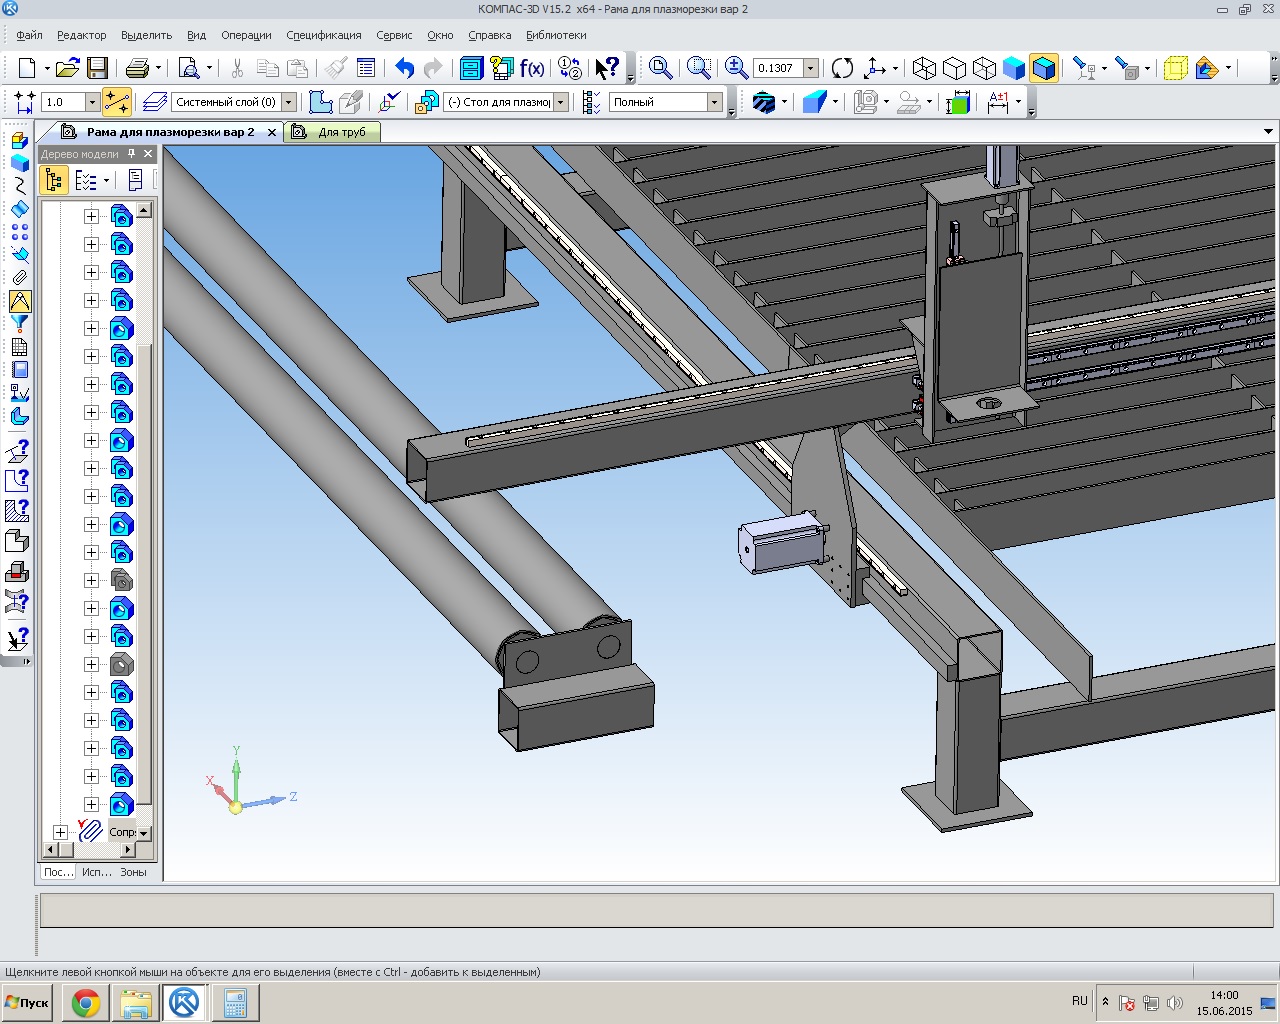Open Google Chrome from the taskbar

point(86,1002)
